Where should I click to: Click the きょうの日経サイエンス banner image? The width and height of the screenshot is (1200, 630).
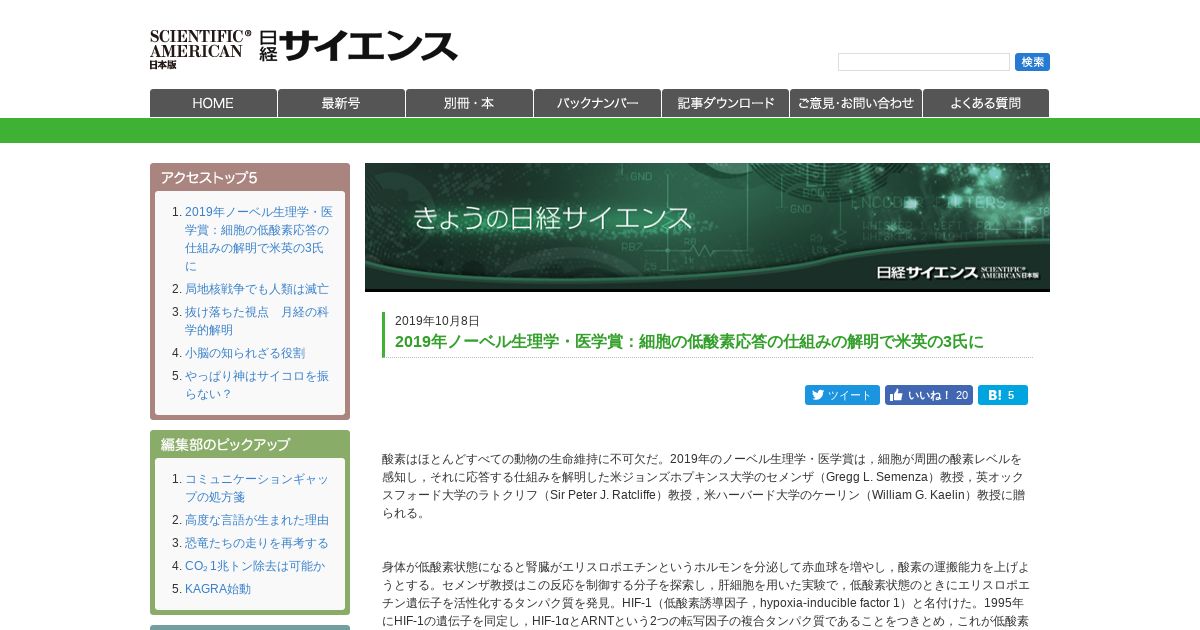[x=707, y=227]
